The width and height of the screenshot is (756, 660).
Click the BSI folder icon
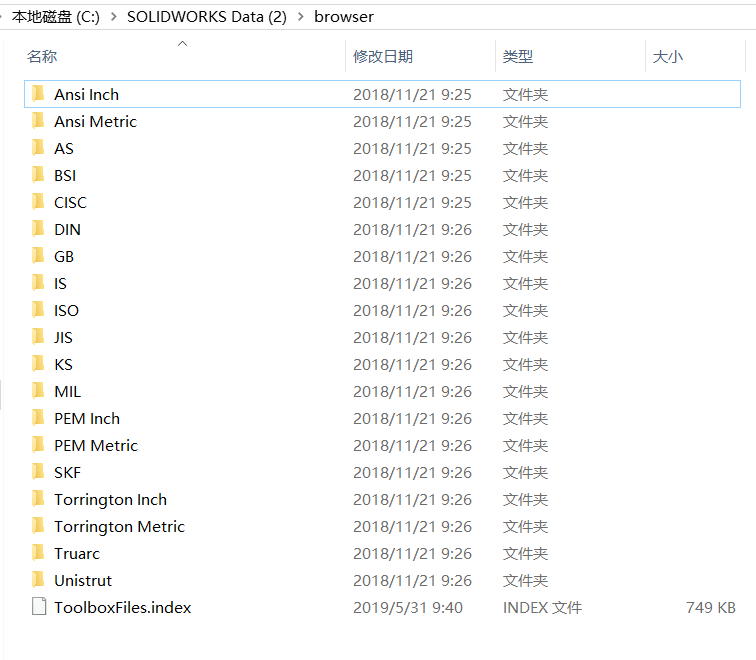[x=39, y=175]
